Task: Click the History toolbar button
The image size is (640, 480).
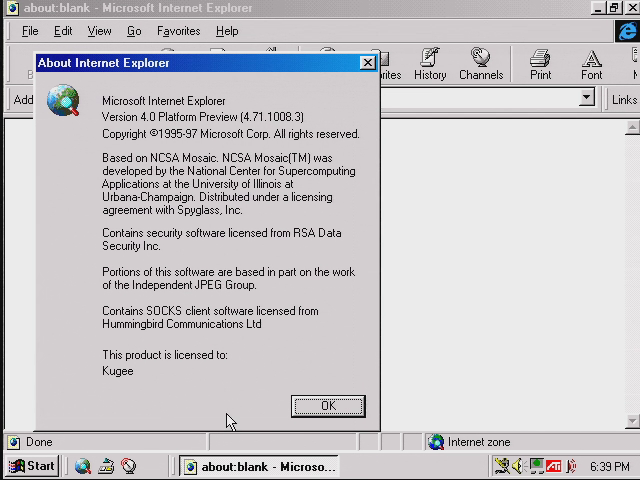Action: click(x=430, y=64)
